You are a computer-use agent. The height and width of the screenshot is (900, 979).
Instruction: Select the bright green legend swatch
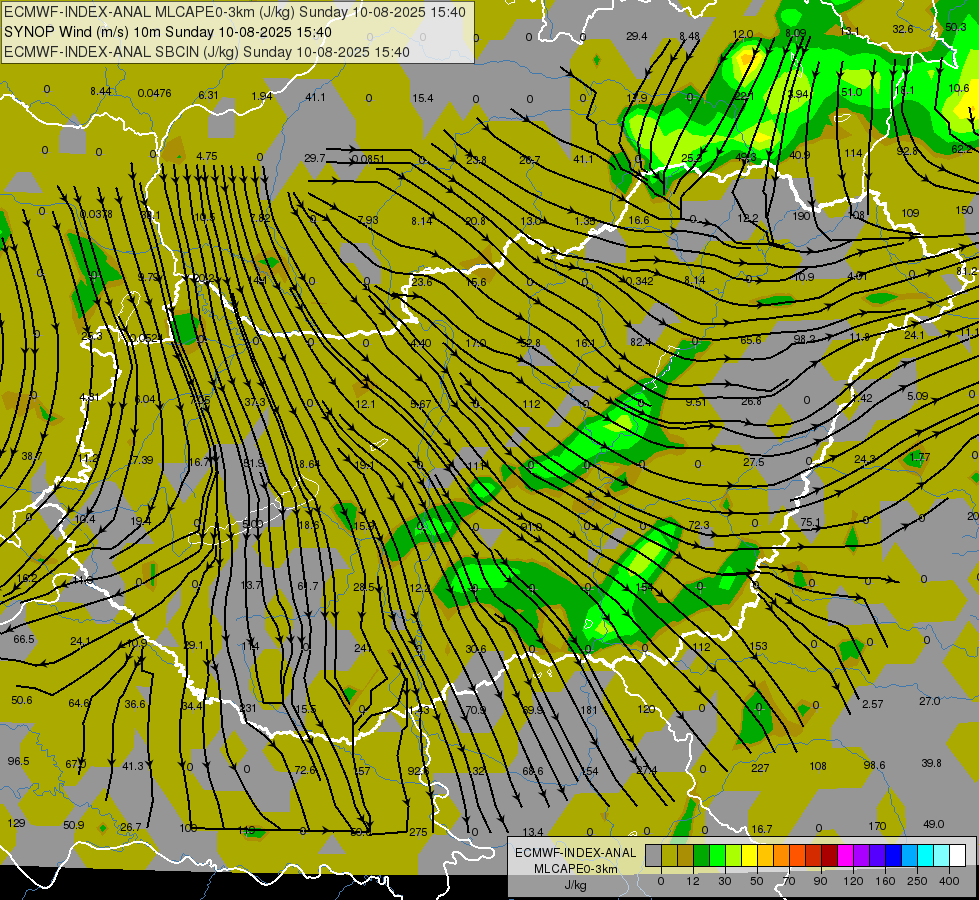pos(717,855)
